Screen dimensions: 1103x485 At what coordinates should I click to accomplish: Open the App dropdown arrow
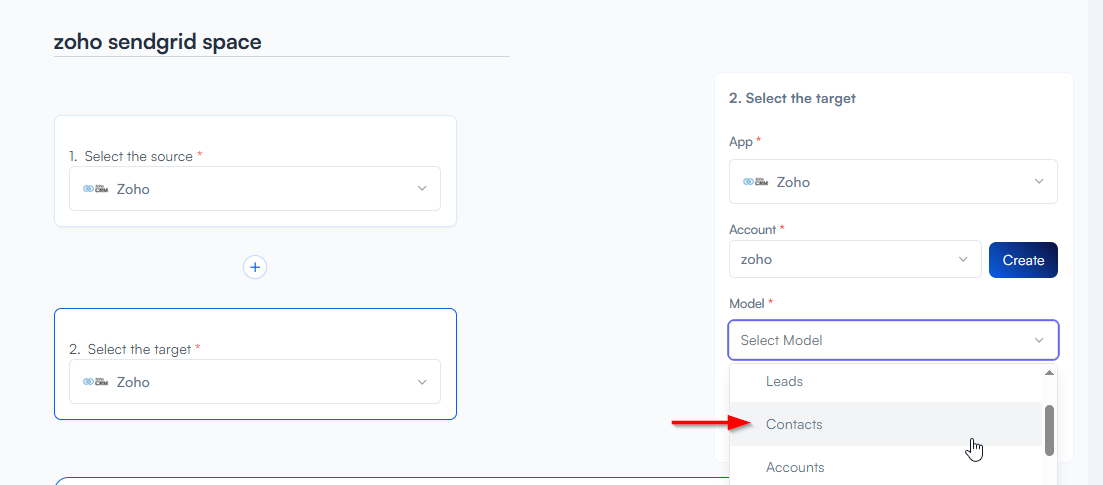(x=1039, y=182)
